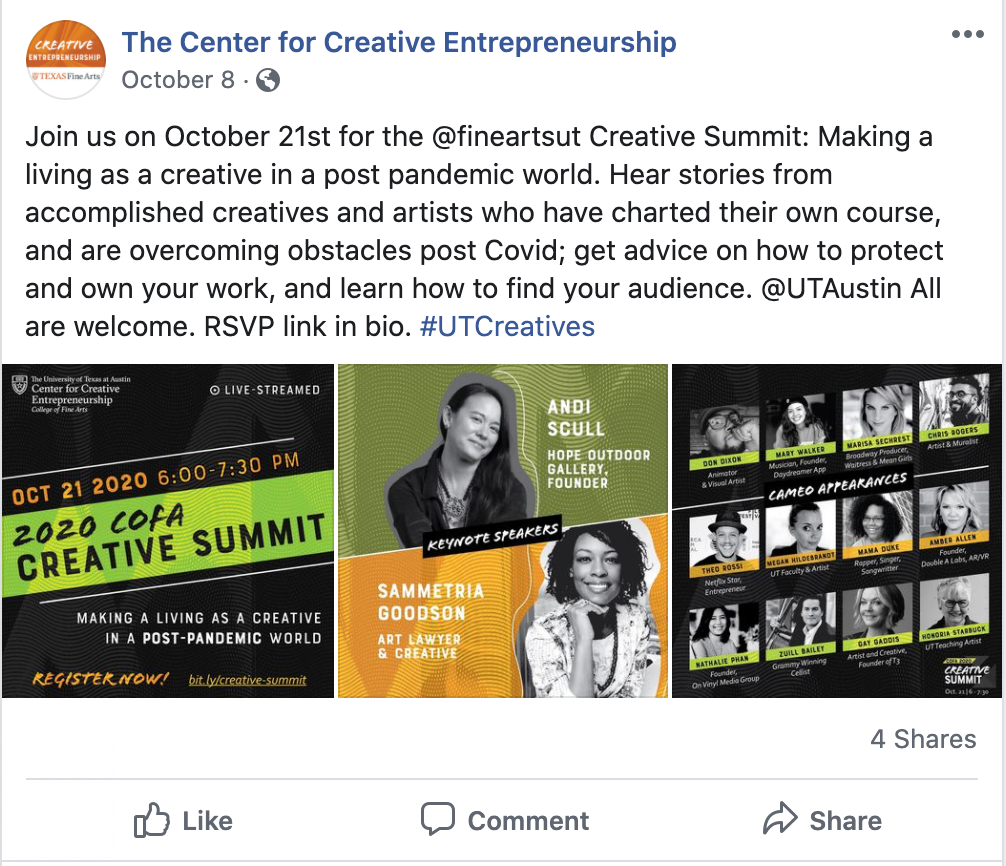View the 4 Shares list
The height and width of the screenshot is (866, 1006).
(x=923, y=739)
